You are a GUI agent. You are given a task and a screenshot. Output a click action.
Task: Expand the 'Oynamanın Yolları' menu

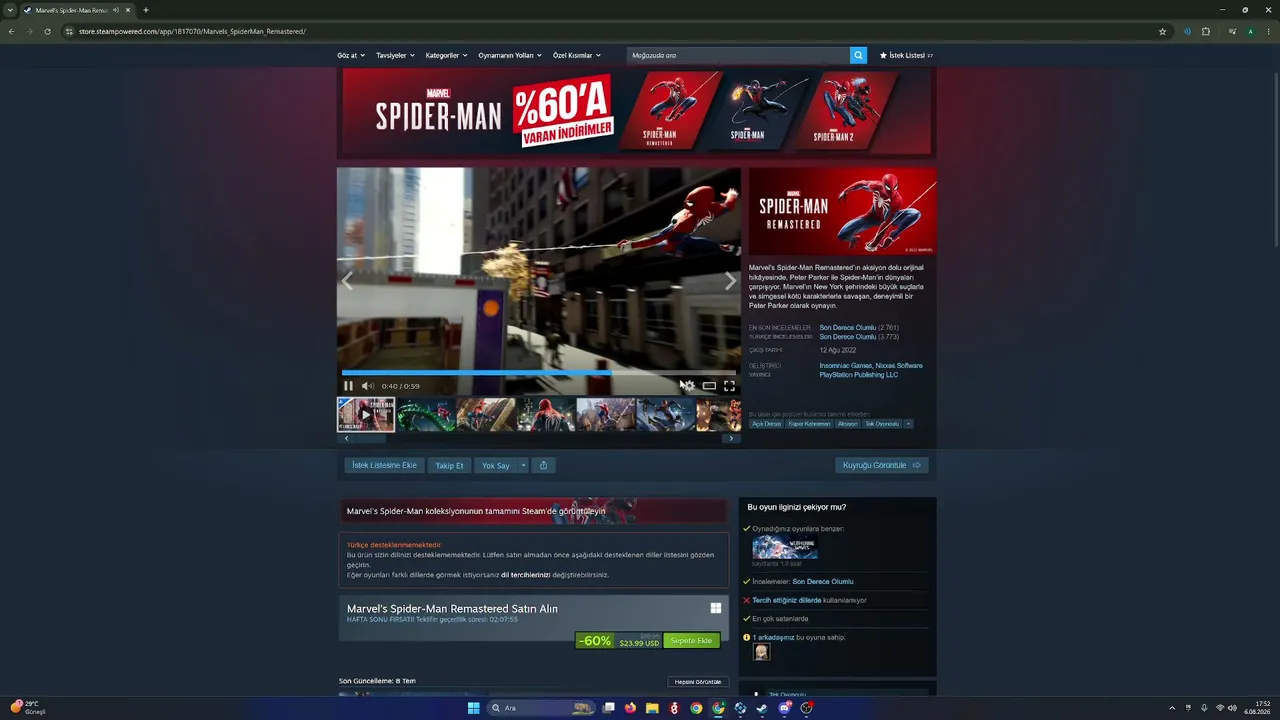coord(510,55)
